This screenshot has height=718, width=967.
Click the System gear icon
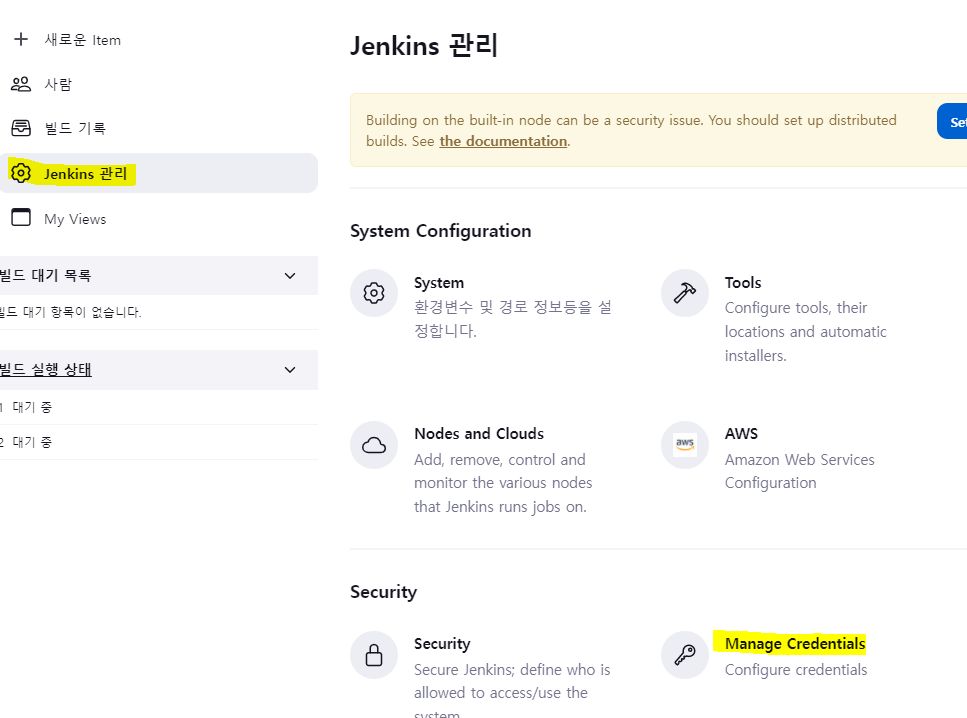point(374,293)
